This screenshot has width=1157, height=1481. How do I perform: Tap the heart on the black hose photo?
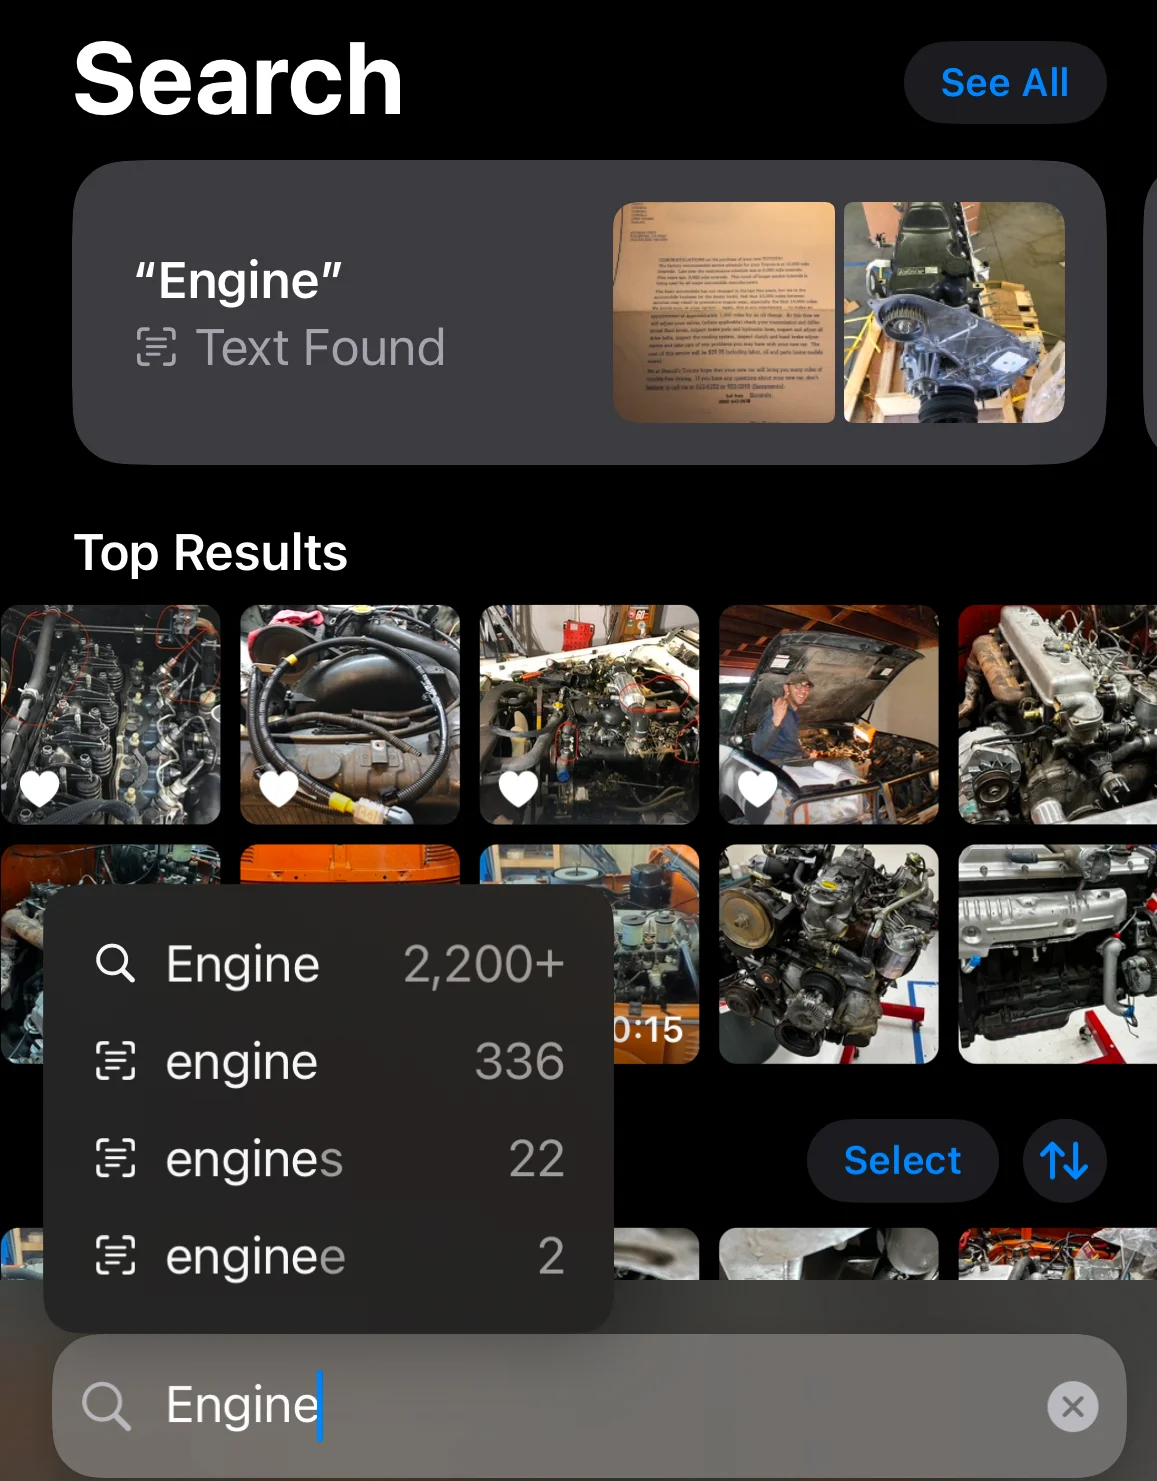pos(279,789)
